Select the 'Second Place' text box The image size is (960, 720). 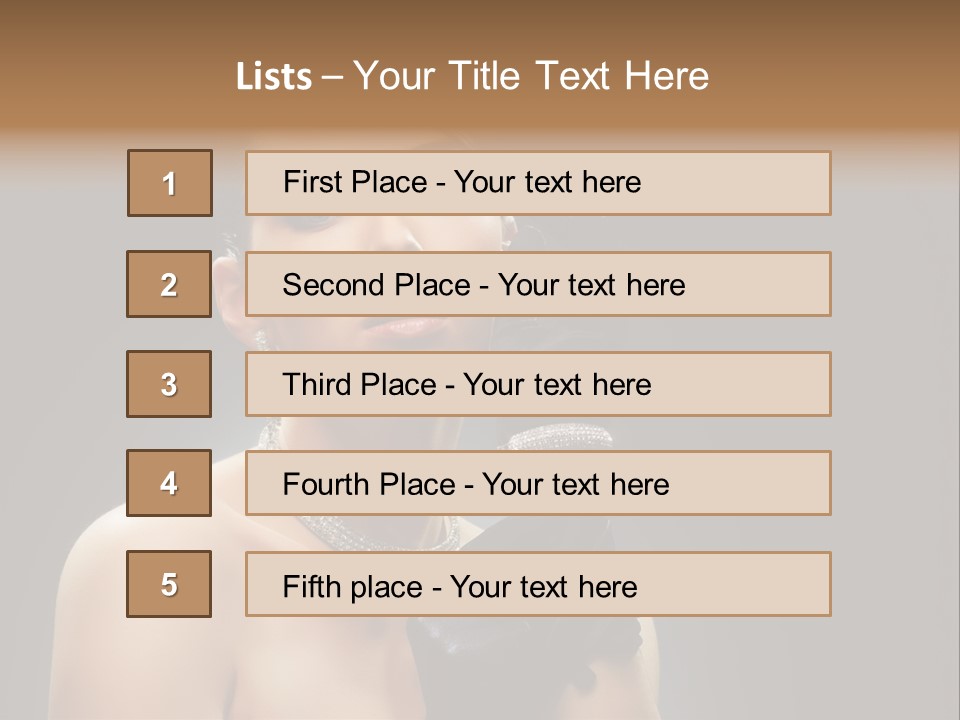[538, 284]
